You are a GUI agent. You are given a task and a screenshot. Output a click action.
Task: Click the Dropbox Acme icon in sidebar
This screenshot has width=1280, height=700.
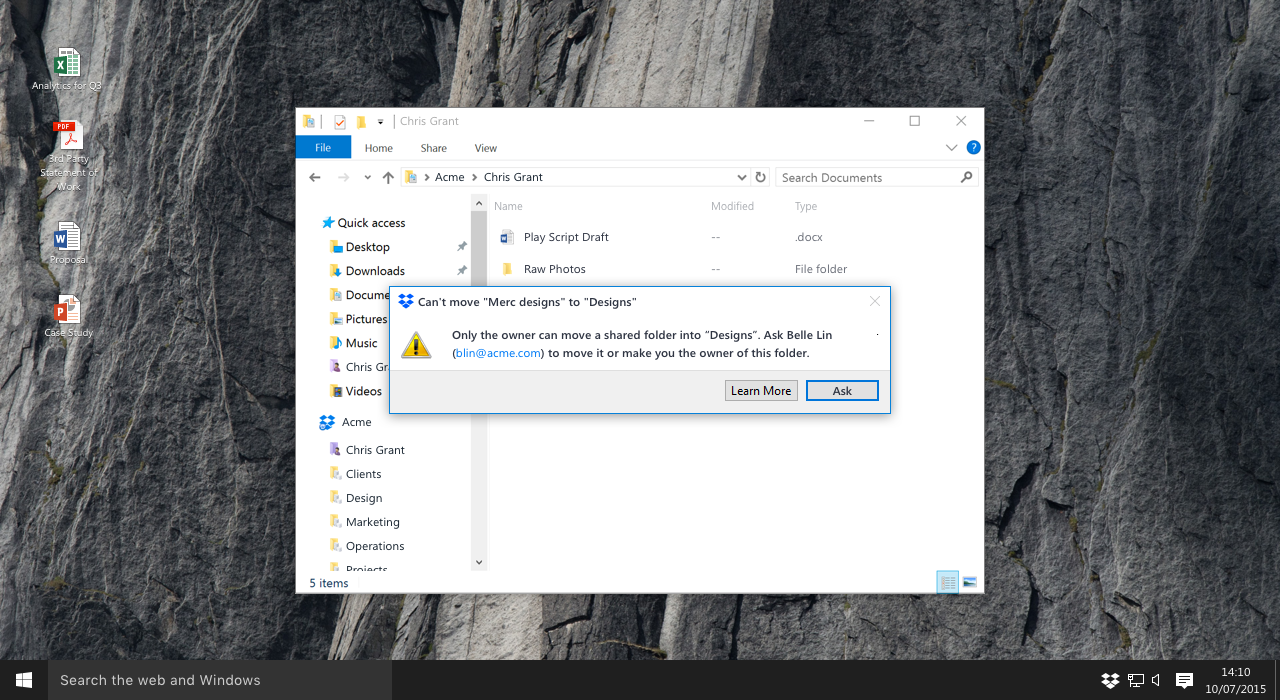point(327,422)
